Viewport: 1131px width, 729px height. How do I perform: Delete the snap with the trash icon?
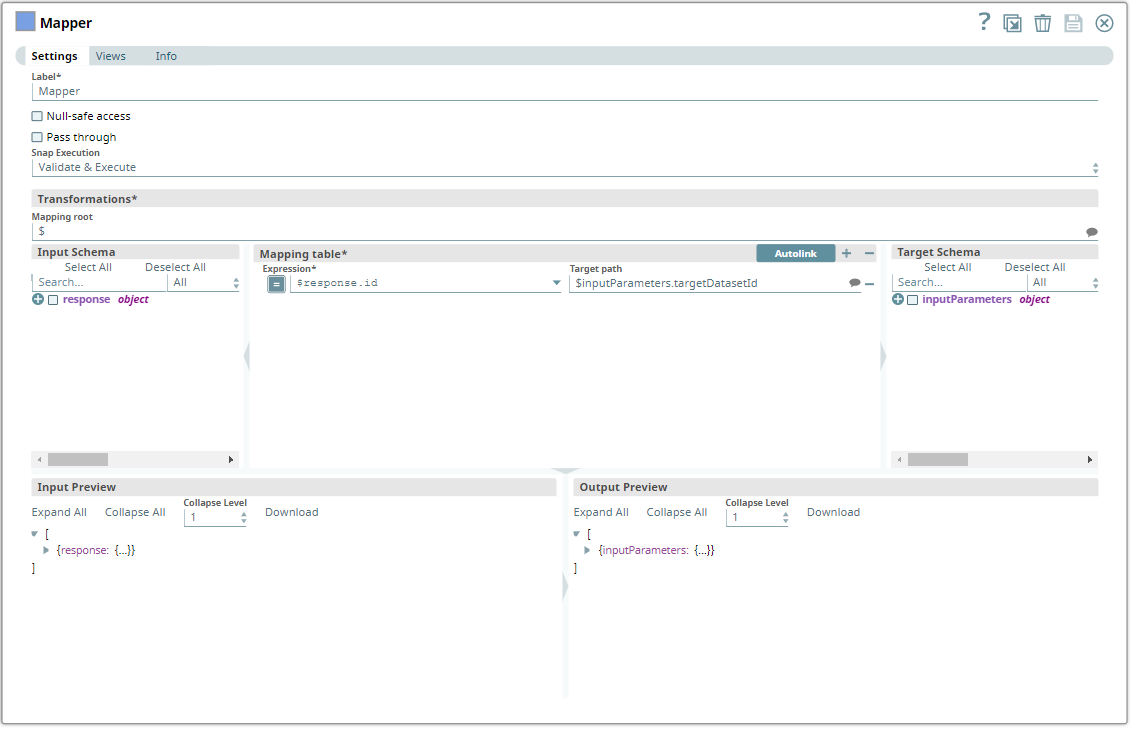click(x=1043, y=23)
